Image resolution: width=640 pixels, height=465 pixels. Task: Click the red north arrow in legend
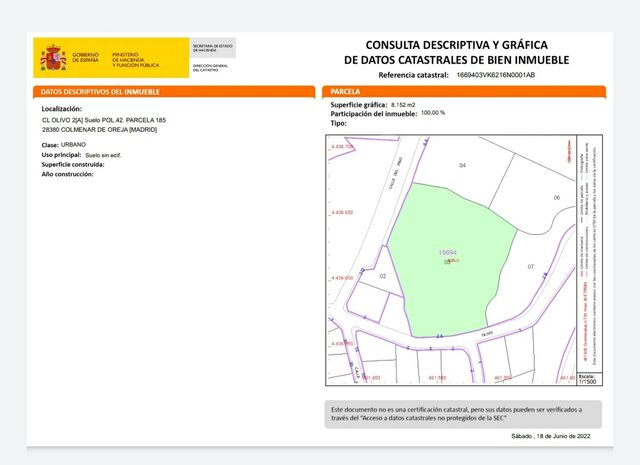click(x=569, y=152)
